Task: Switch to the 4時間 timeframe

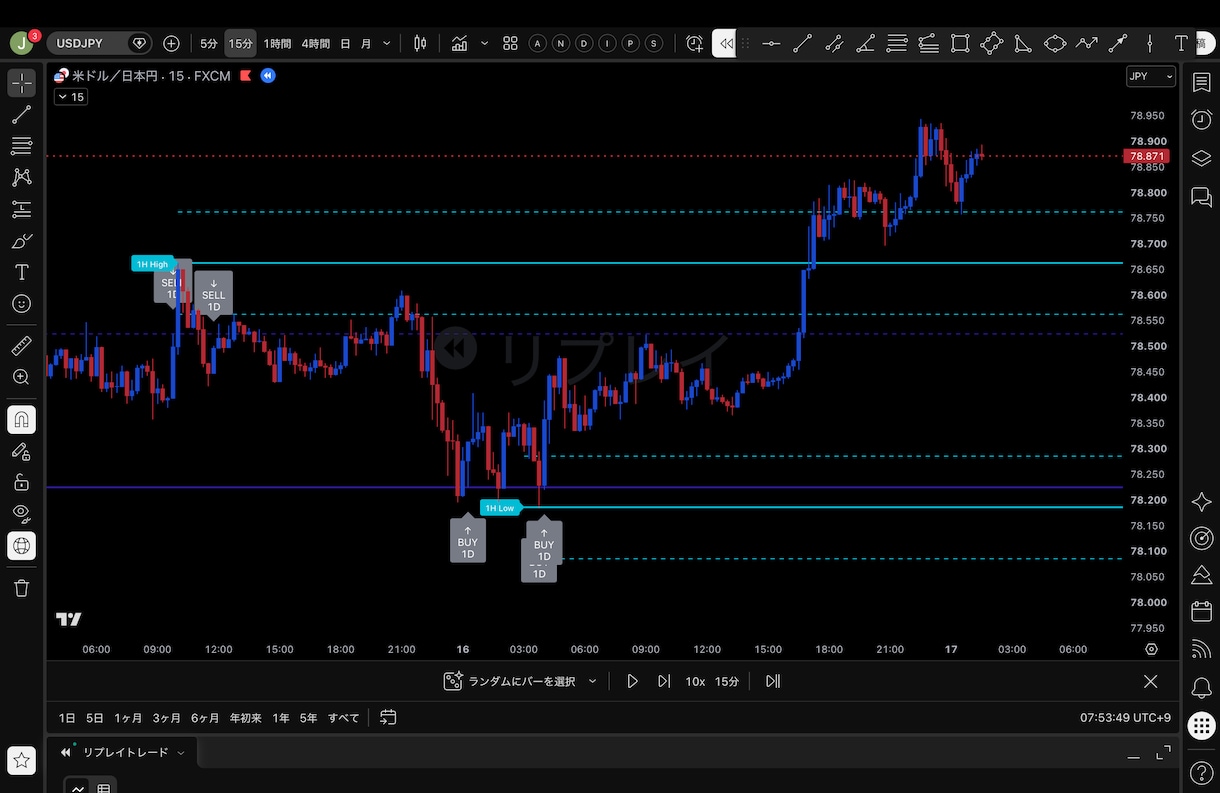Action: coord(316,43)
